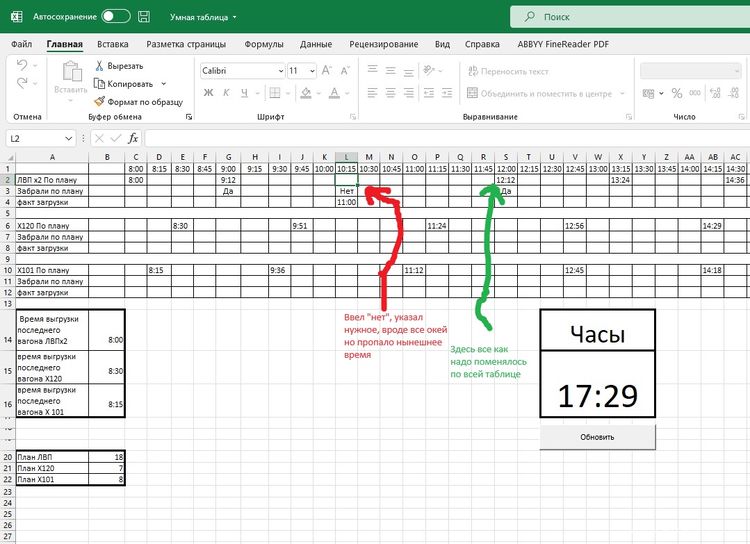This screenshot has height=544, width=750.
Task: Click the Fill Color bucket icon
Action: click(306, 93)
